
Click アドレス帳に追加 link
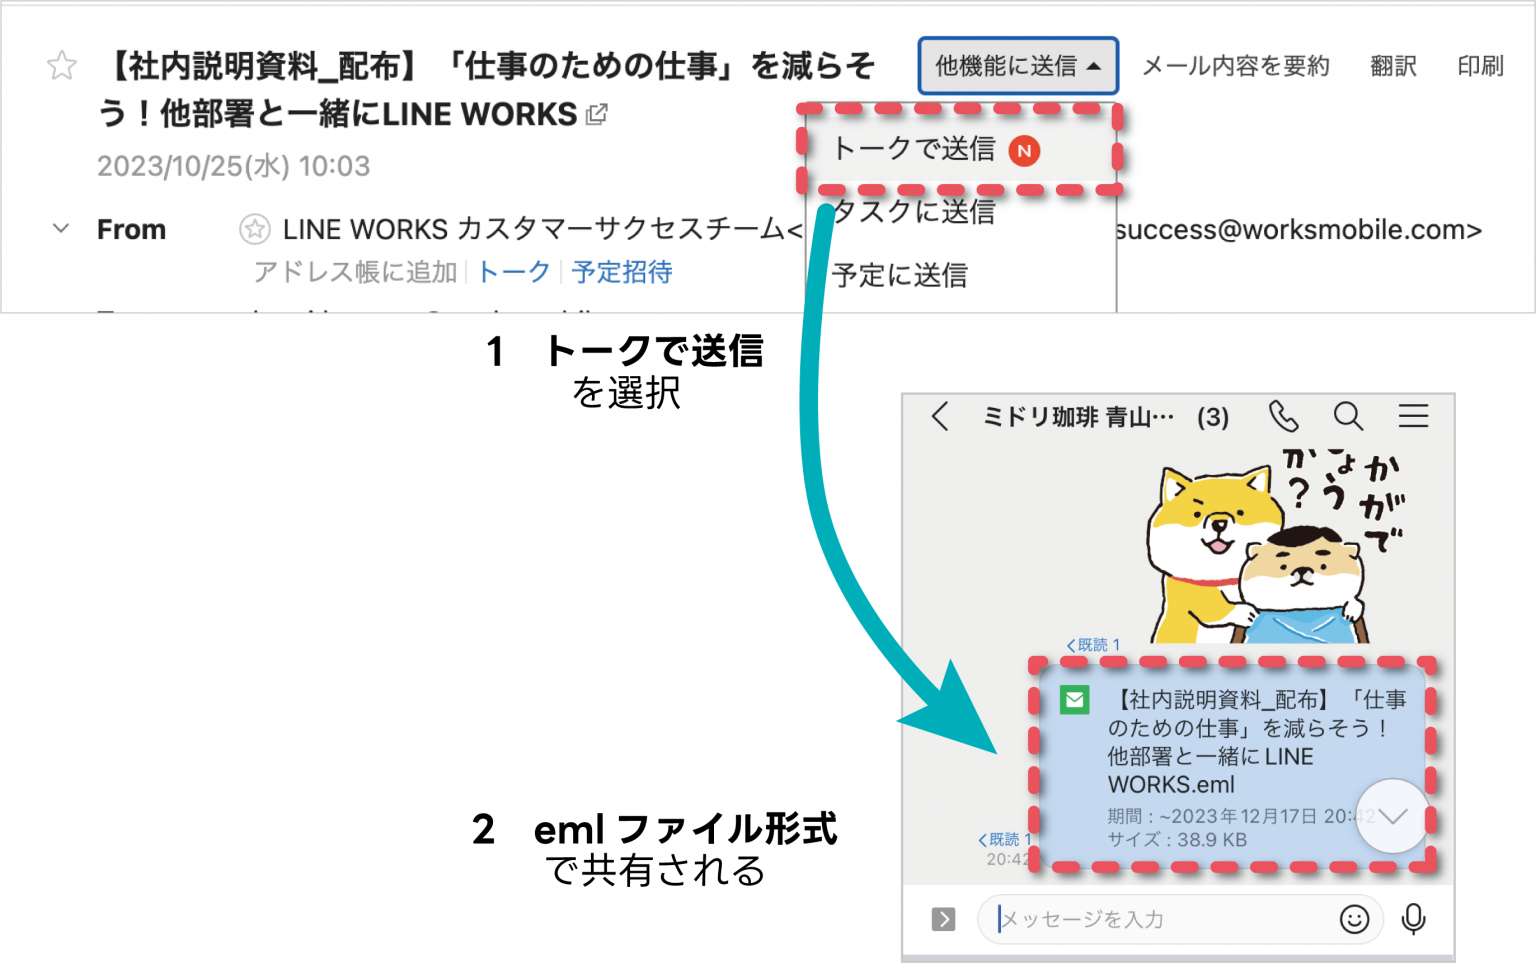coord(355,272)
